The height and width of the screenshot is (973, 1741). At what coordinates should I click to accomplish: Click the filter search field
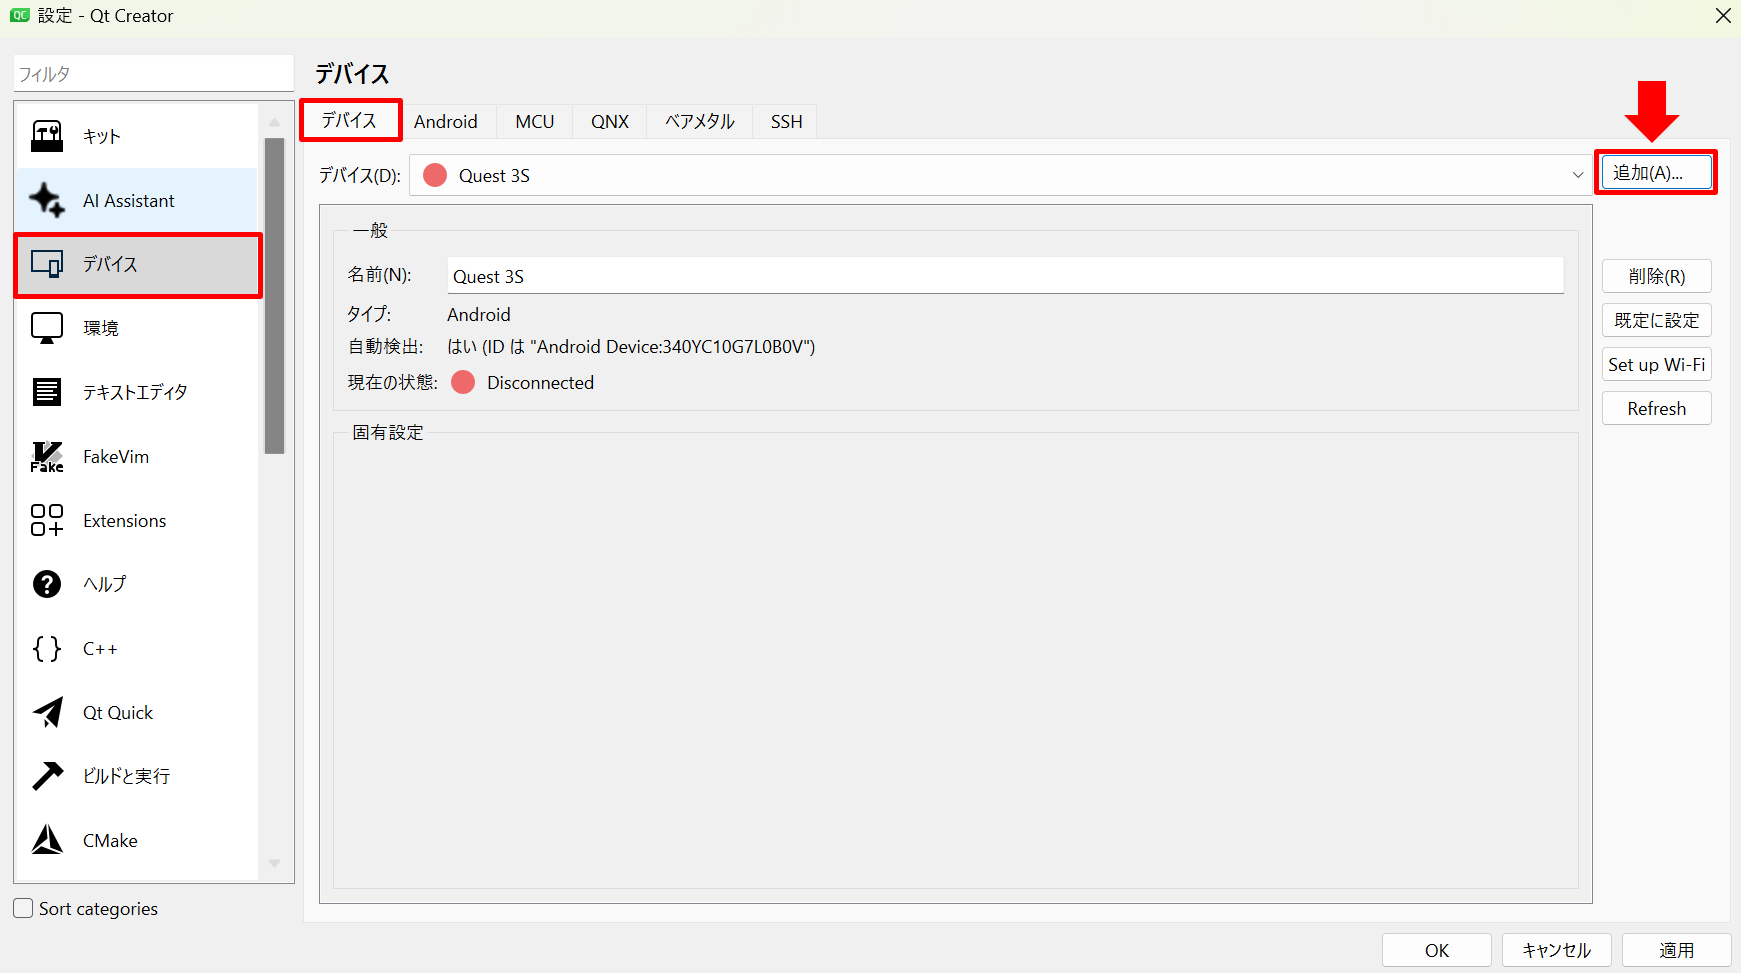153,75
